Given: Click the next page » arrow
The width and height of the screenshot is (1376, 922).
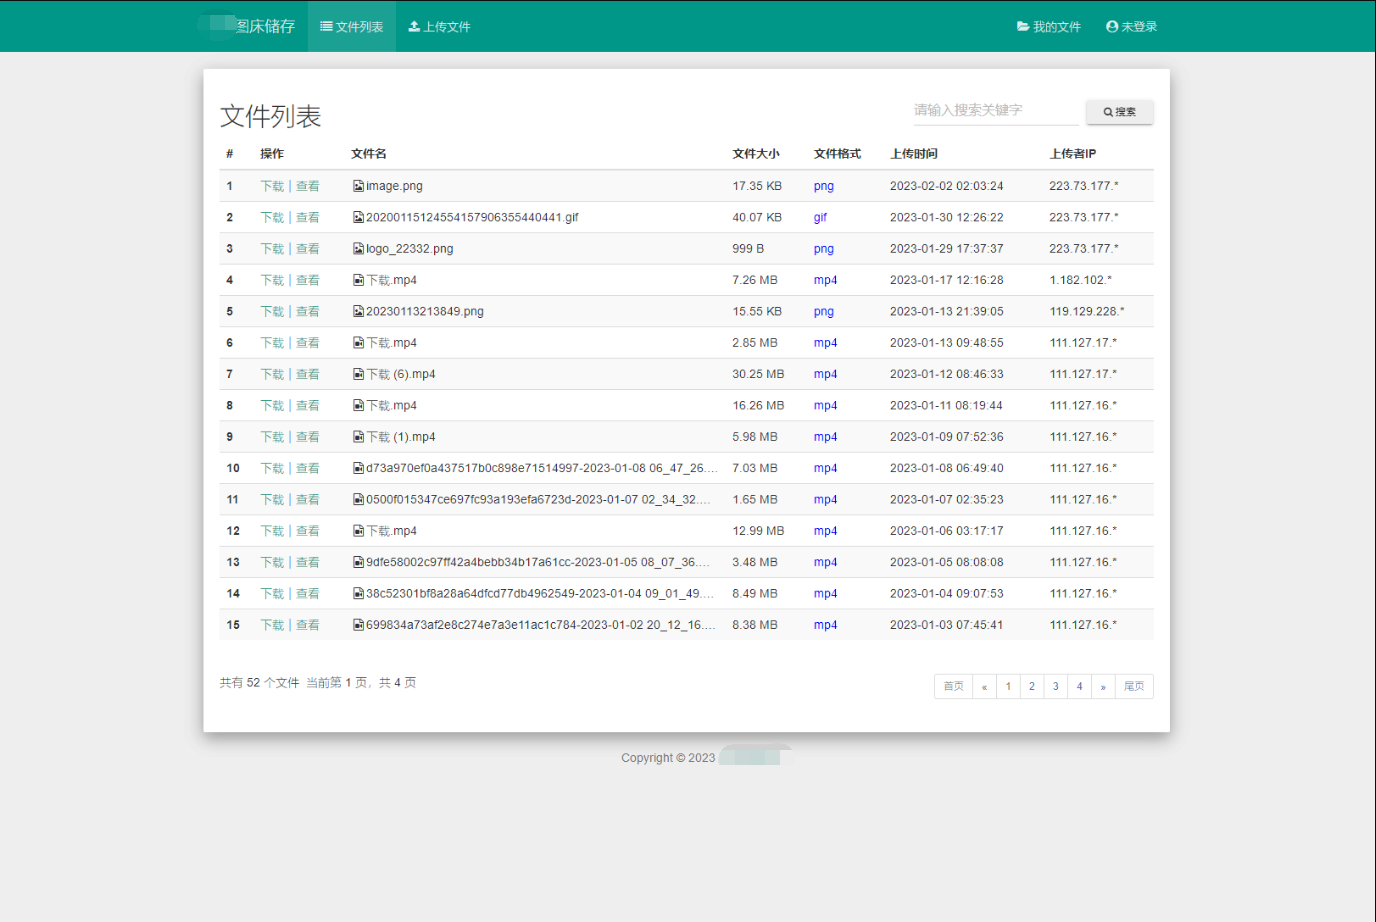Looking at the screenshot, I should tap(1103, 686).
